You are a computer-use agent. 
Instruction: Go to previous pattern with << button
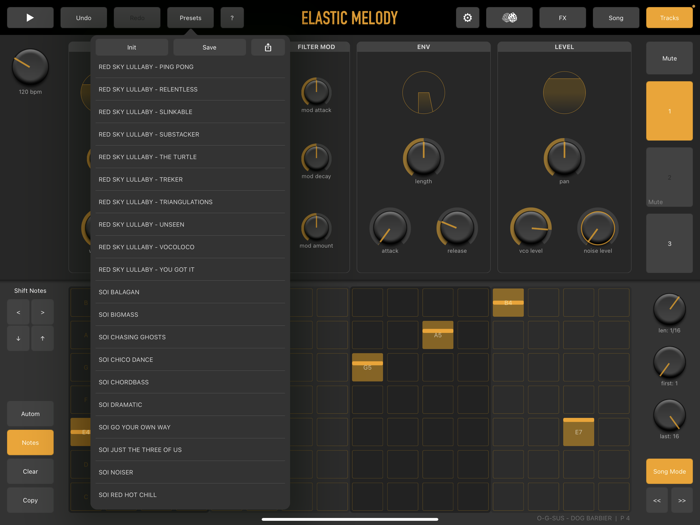click(x=657, y=500)
